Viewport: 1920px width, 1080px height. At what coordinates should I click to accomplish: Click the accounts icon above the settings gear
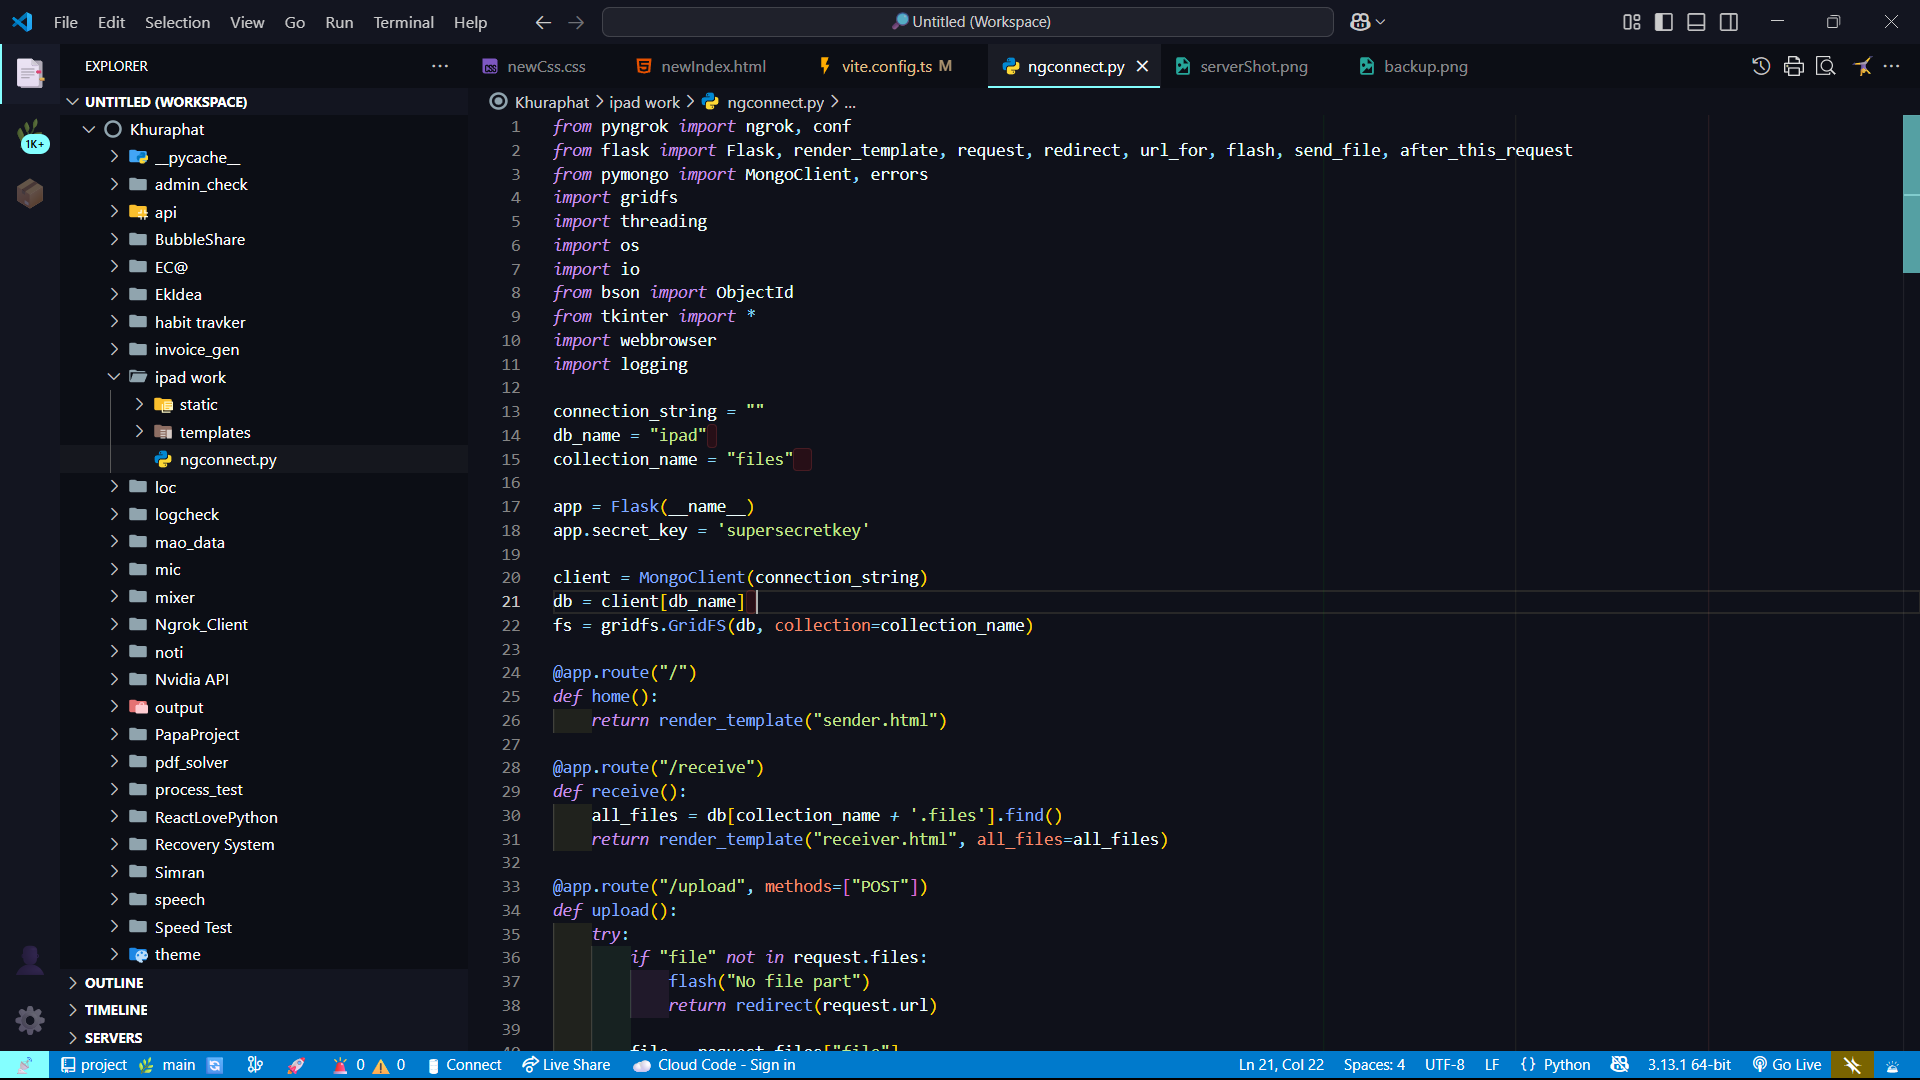29,960
